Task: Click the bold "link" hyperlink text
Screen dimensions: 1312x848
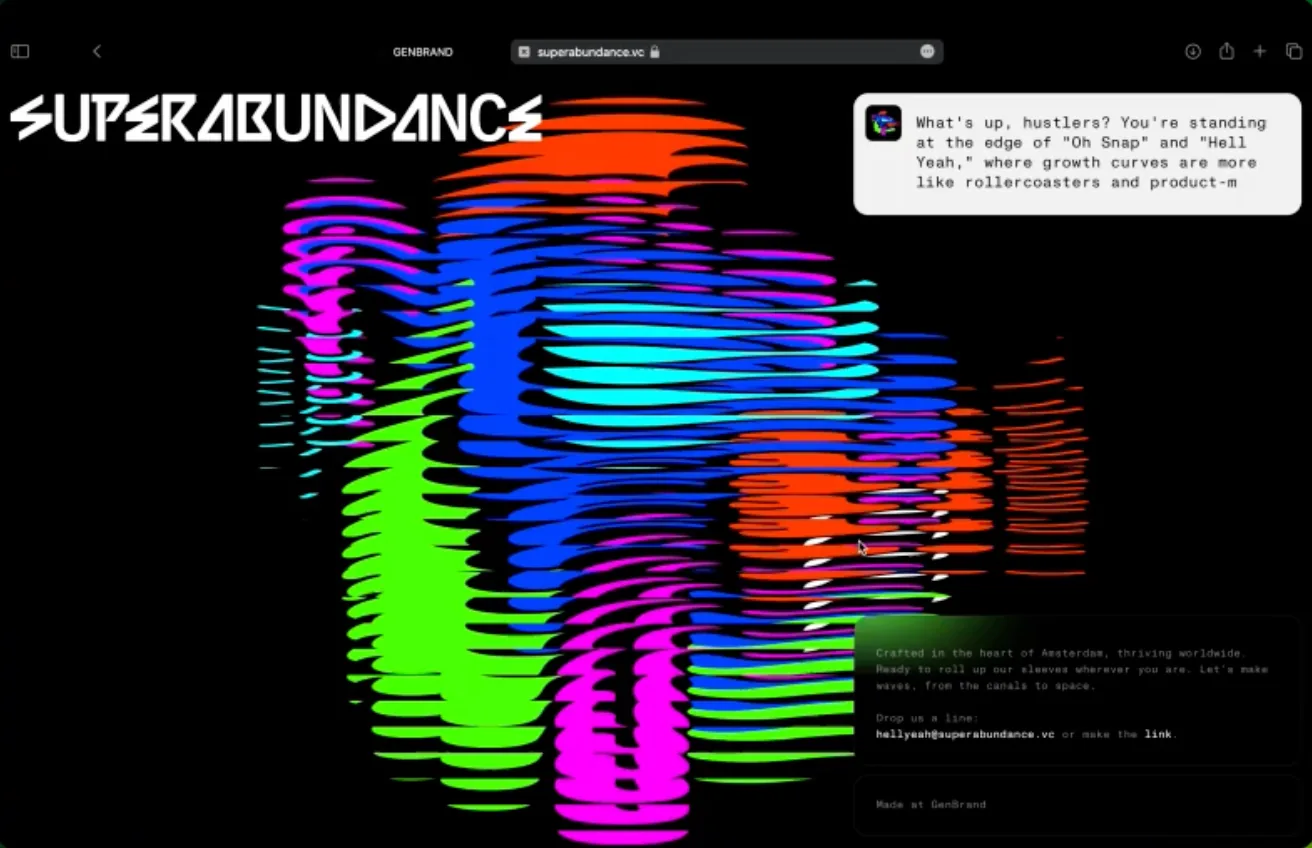Action: coord(1157,734)
